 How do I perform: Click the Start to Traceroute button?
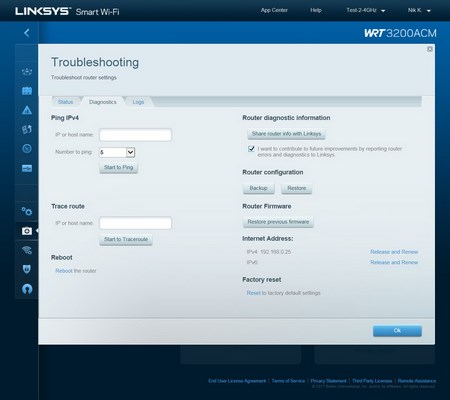coord(126,239)
